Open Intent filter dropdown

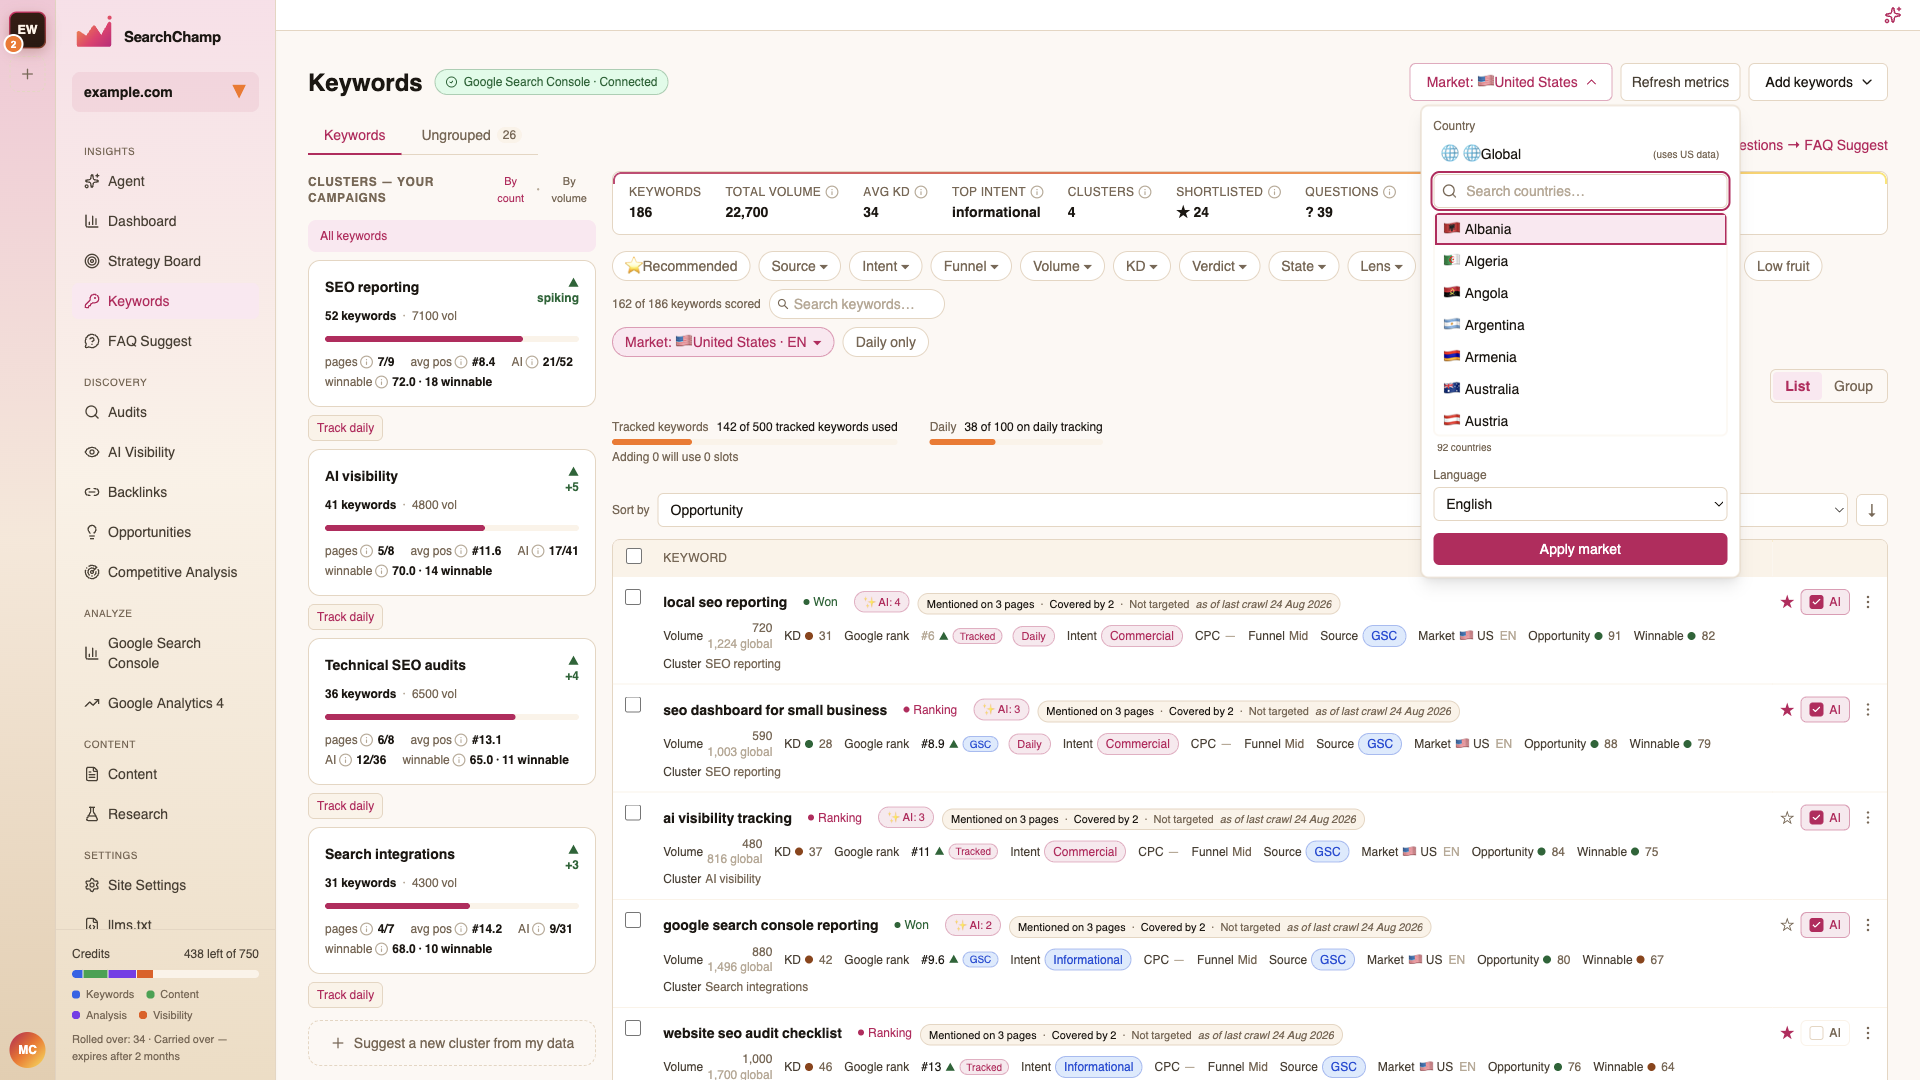click(x=885, y=266)
